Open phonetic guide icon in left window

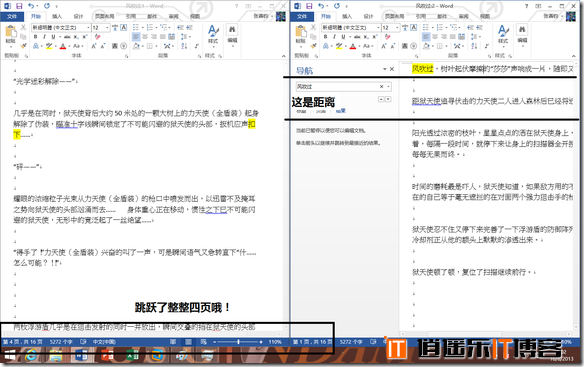click(x=115, y=27)
